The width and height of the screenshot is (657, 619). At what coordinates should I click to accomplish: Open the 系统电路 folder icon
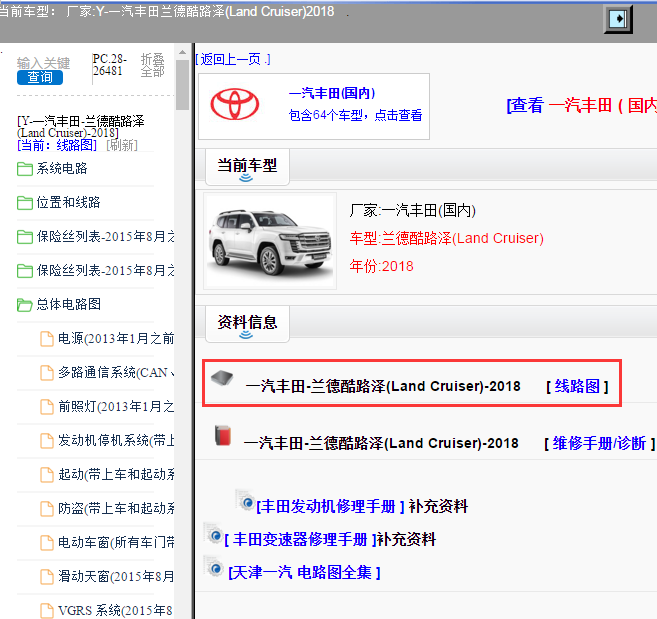tap(25, 169)
